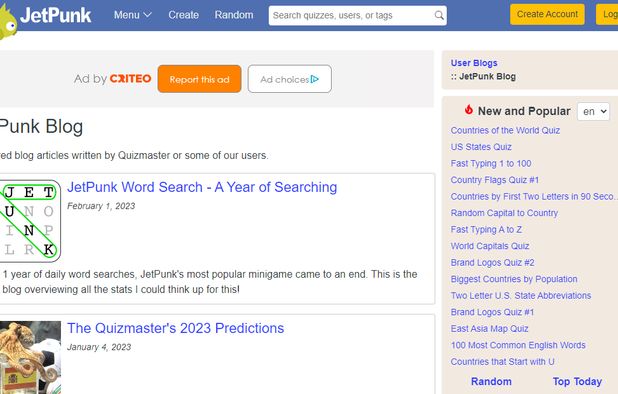Screen dimensions: 618x394
Task: Open Countries of the World Quiz
Action: [x=505, y=130]
